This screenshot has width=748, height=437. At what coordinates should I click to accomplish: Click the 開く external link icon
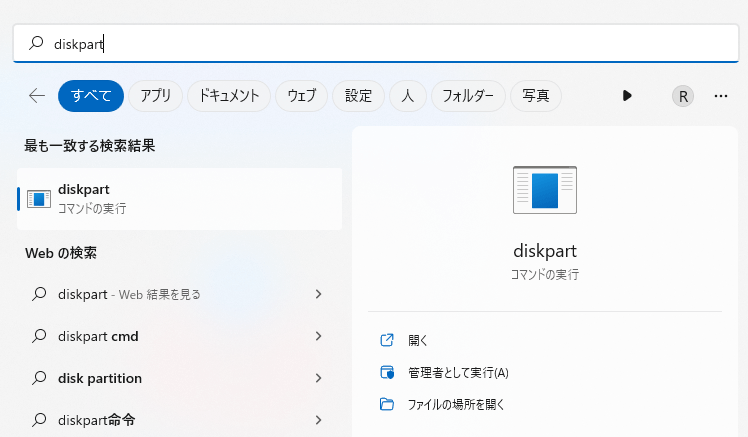[x=387, y=341]
